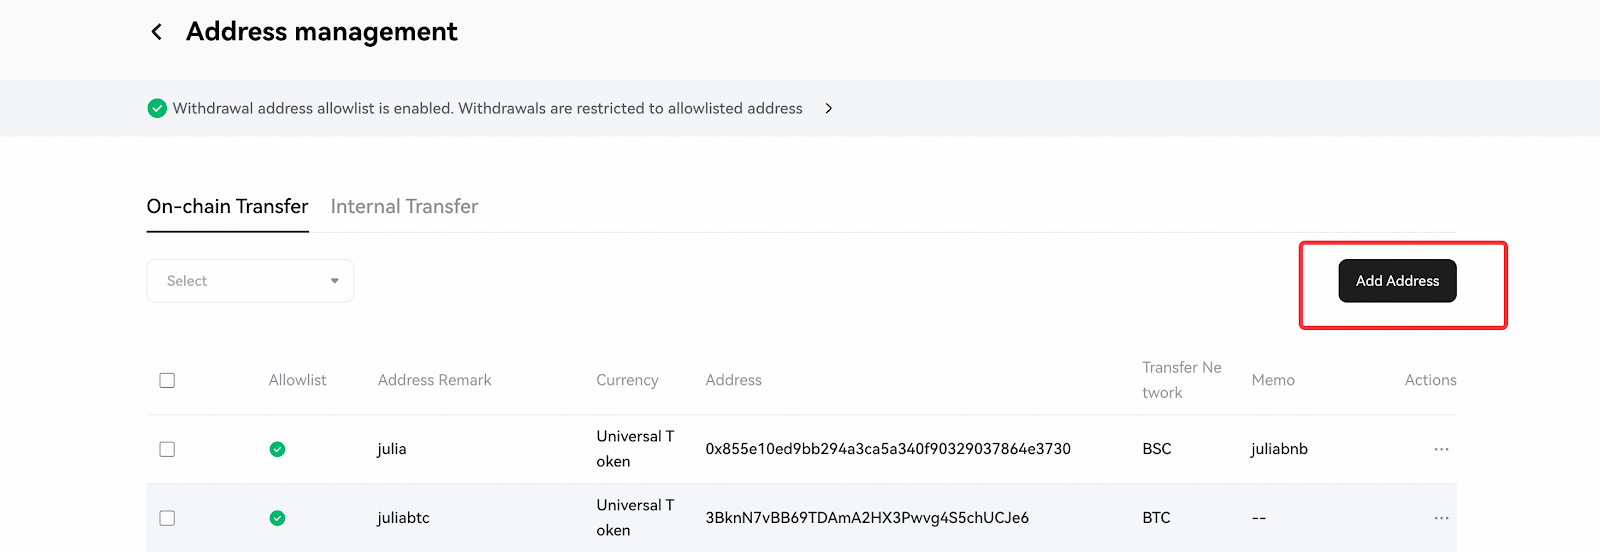Open the withdrawal allowlist enabled notice text
1600x552 pixels.
[x=488, y=108]
